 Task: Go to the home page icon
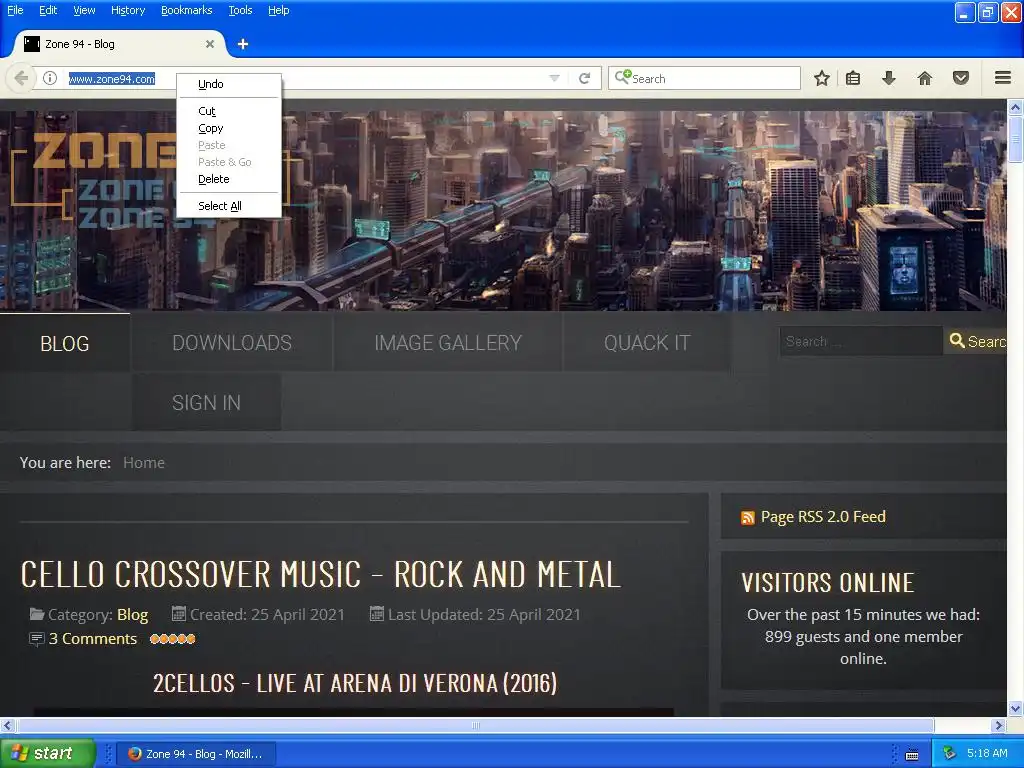[x=925, y=78]
